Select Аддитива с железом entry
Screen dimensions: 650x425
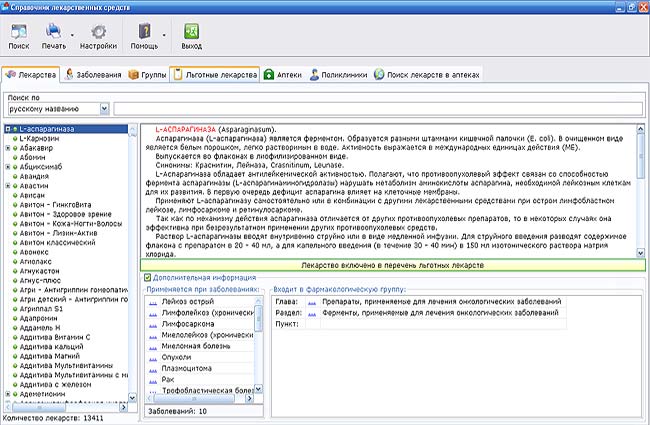(55, 384)
